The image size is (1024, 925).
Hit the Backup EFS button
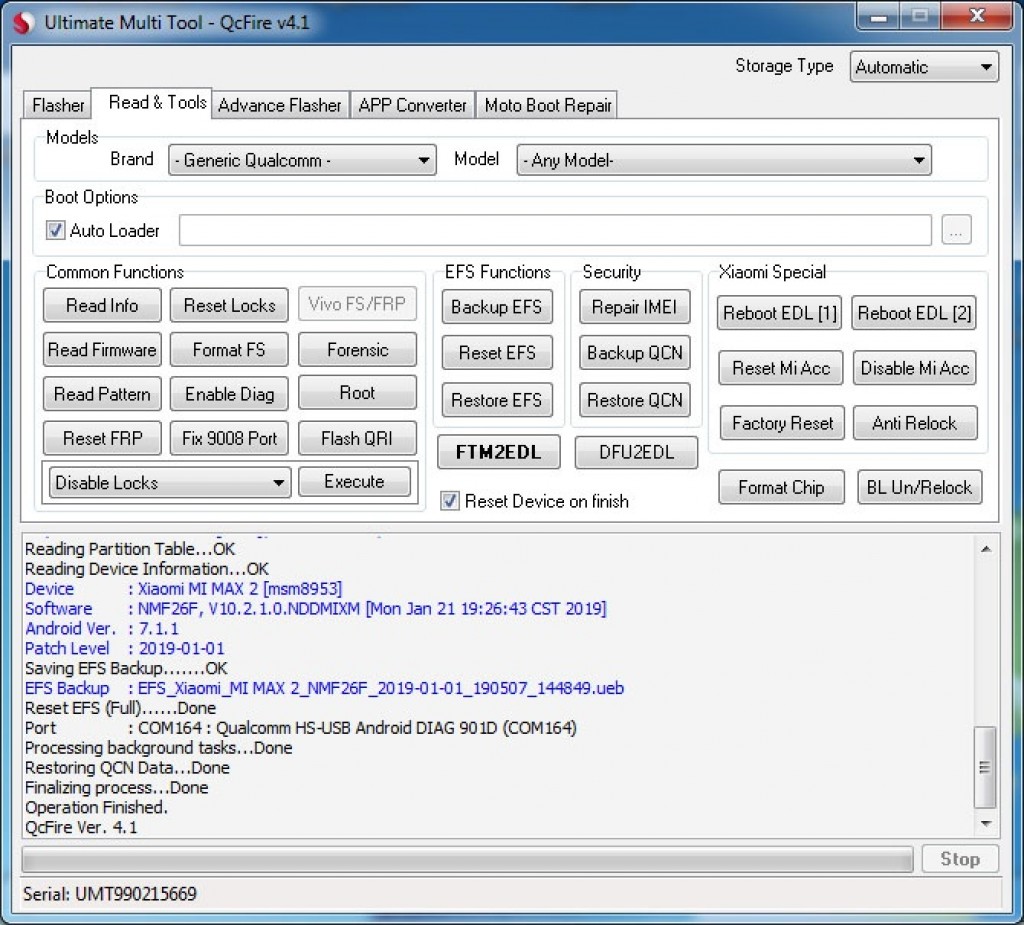[496, 307]
